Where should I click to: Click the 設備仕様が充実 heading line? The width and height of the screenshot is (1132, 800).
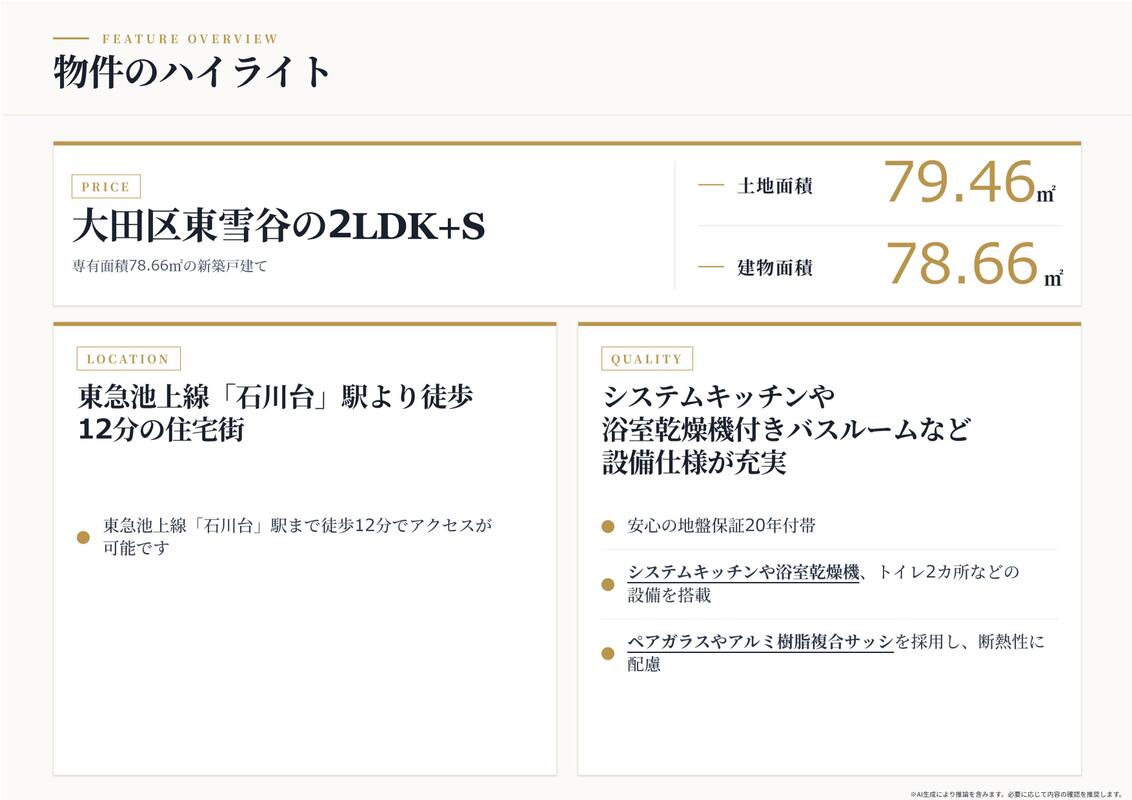[694, 463]
